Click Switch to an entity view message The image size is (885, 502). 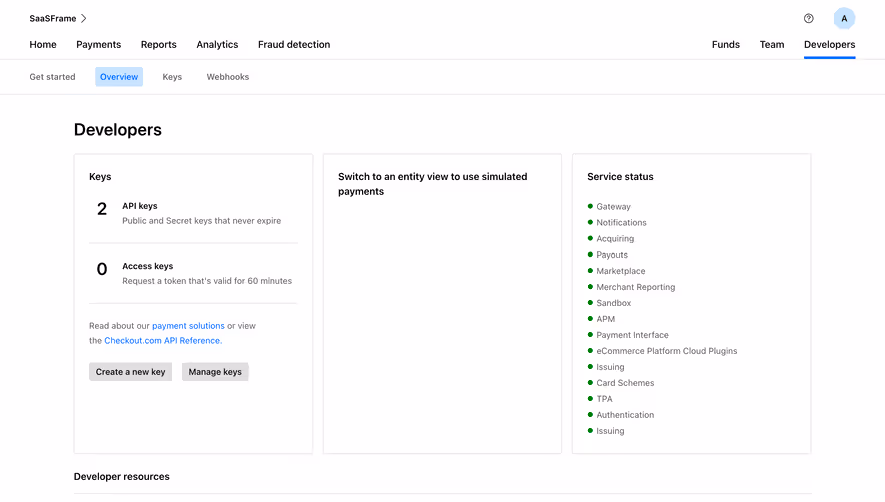click(432, 184)
